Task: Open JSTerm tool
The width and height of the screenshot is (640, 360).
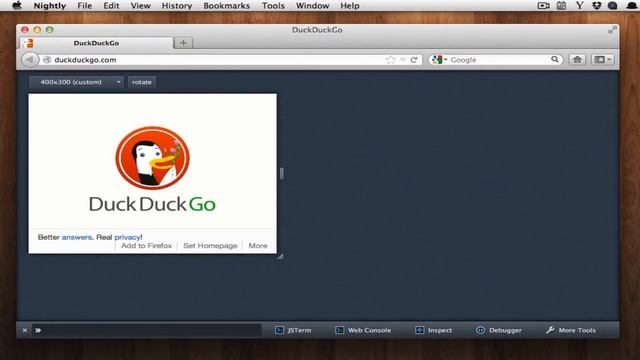Action: pos(293,330)
